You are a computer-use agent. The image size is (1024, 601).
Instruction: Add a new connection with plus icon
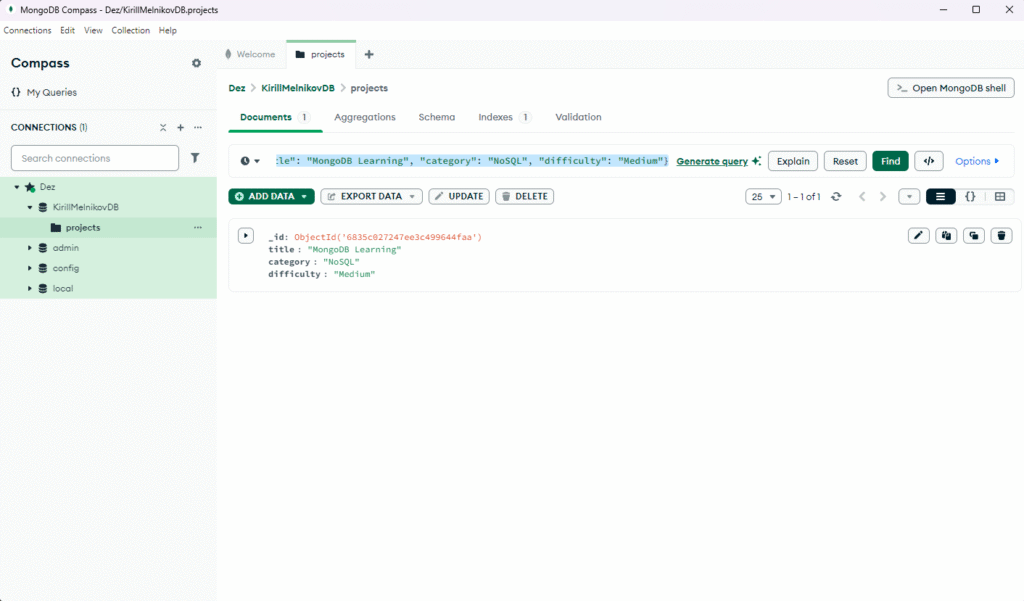pyautogui.click(x=181, y=127)
